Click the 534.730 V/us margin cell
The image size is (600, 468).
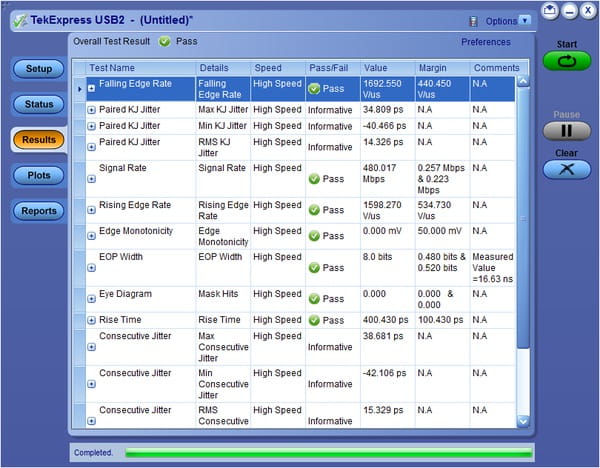pyautogui.click(x=442, y=210)
